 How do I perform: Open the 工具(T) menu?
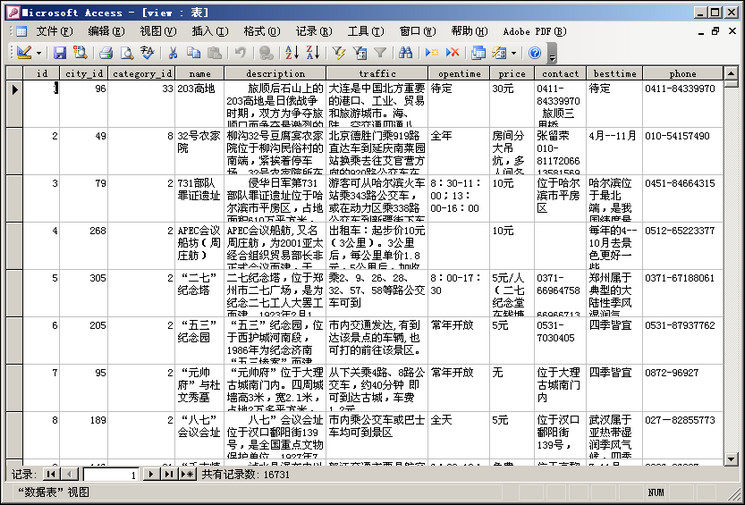tap(365, 31)
